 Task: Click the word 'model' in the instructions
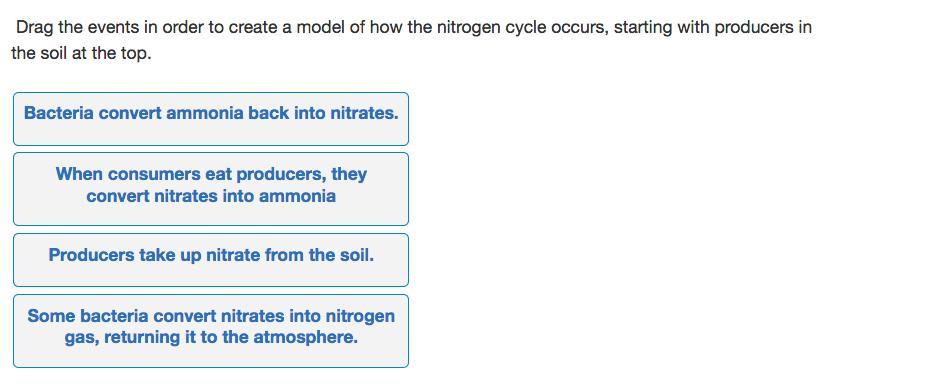[x=322, y=27]
